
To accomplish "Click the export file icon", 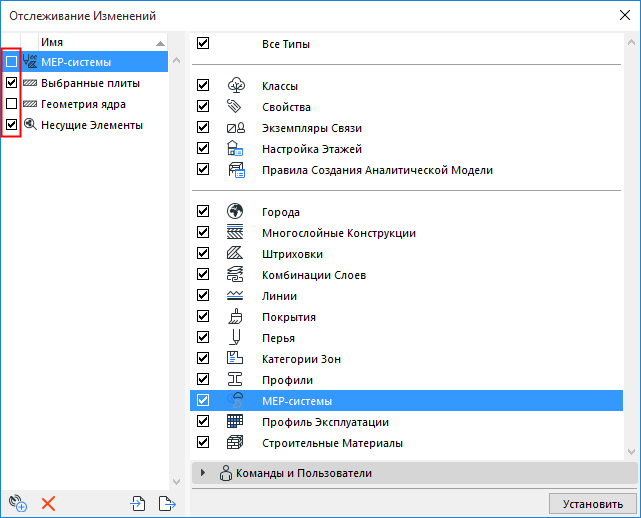I will [x=167, y=503].
